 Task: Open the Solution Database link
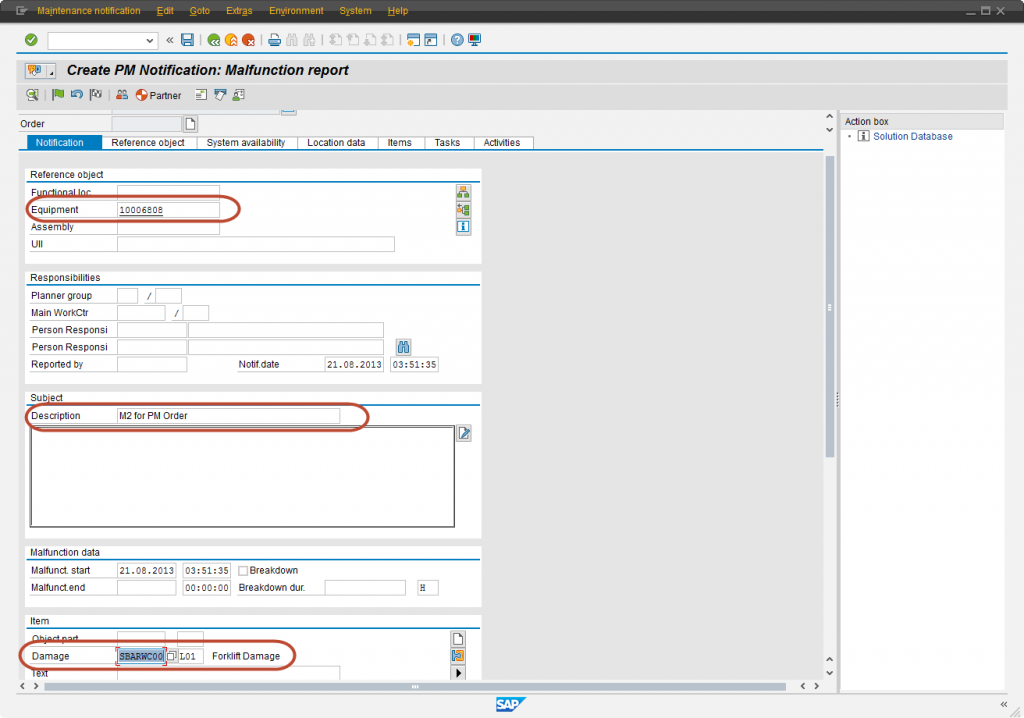pos(912,137)
